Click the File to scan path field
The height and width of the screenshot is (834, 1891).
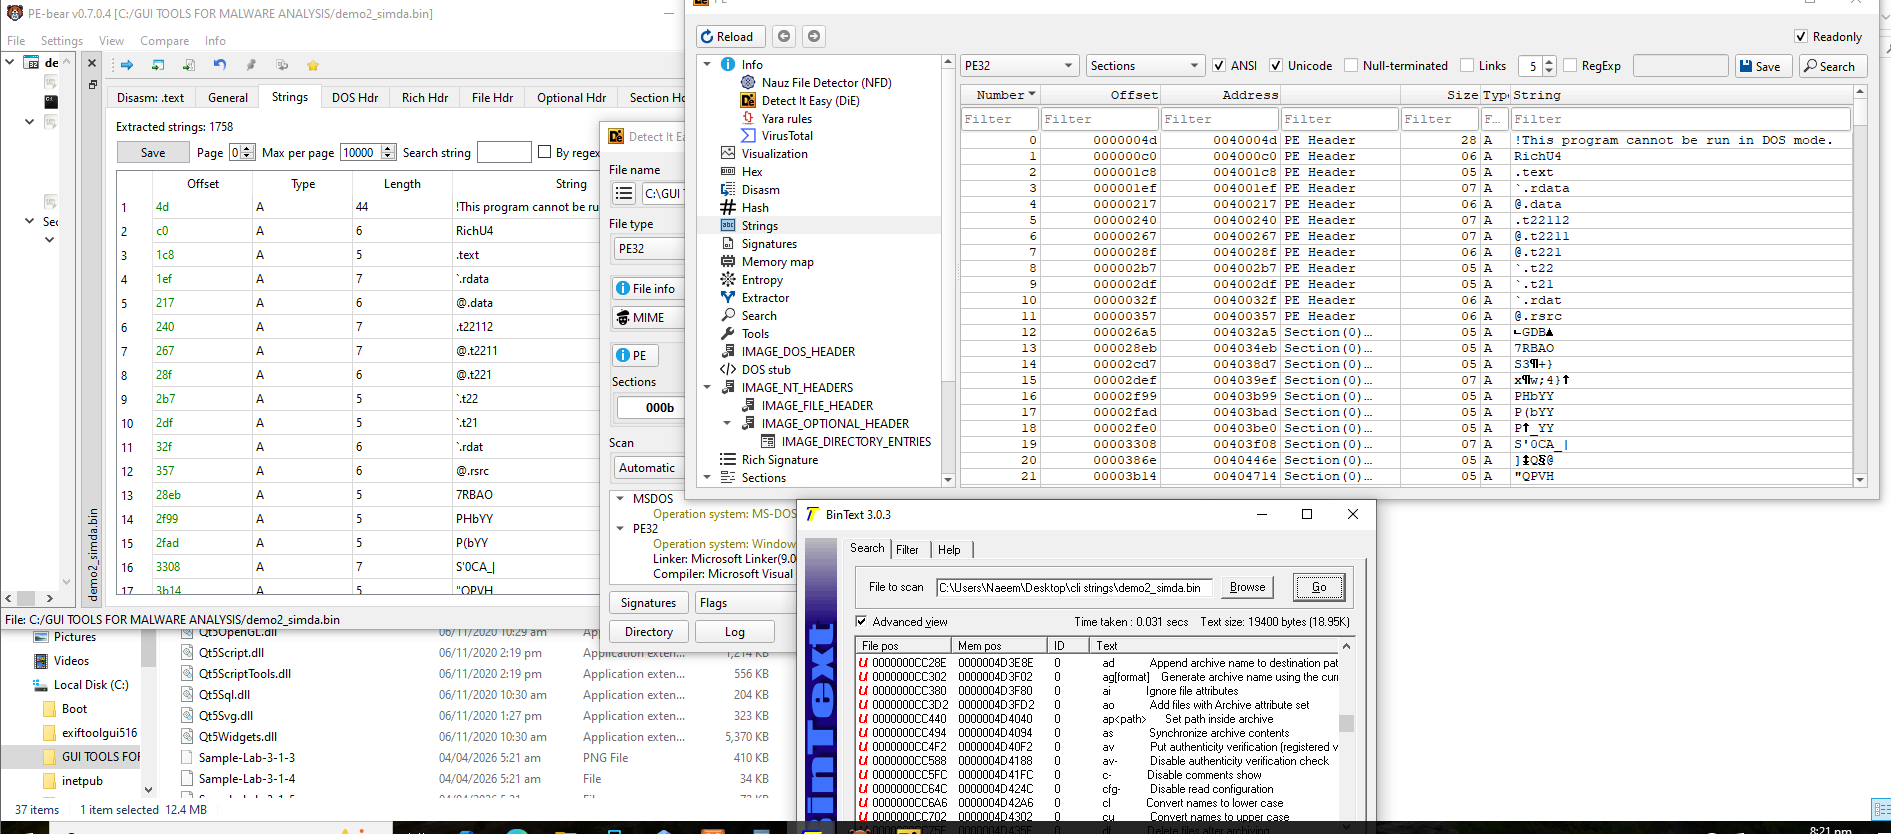[1074, 588]
